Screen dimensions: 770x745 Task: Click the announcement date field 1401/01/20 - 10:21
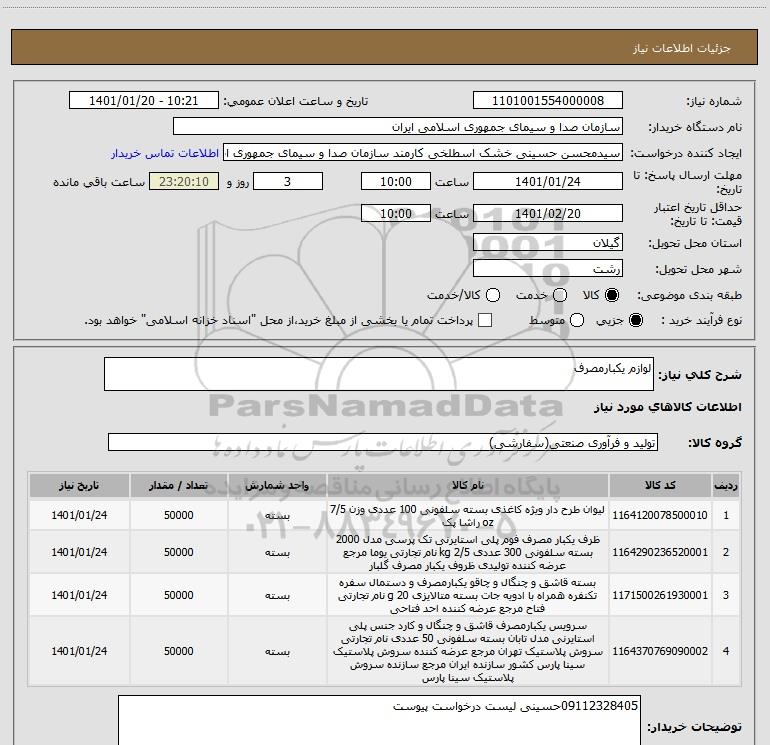pos(144,101)
